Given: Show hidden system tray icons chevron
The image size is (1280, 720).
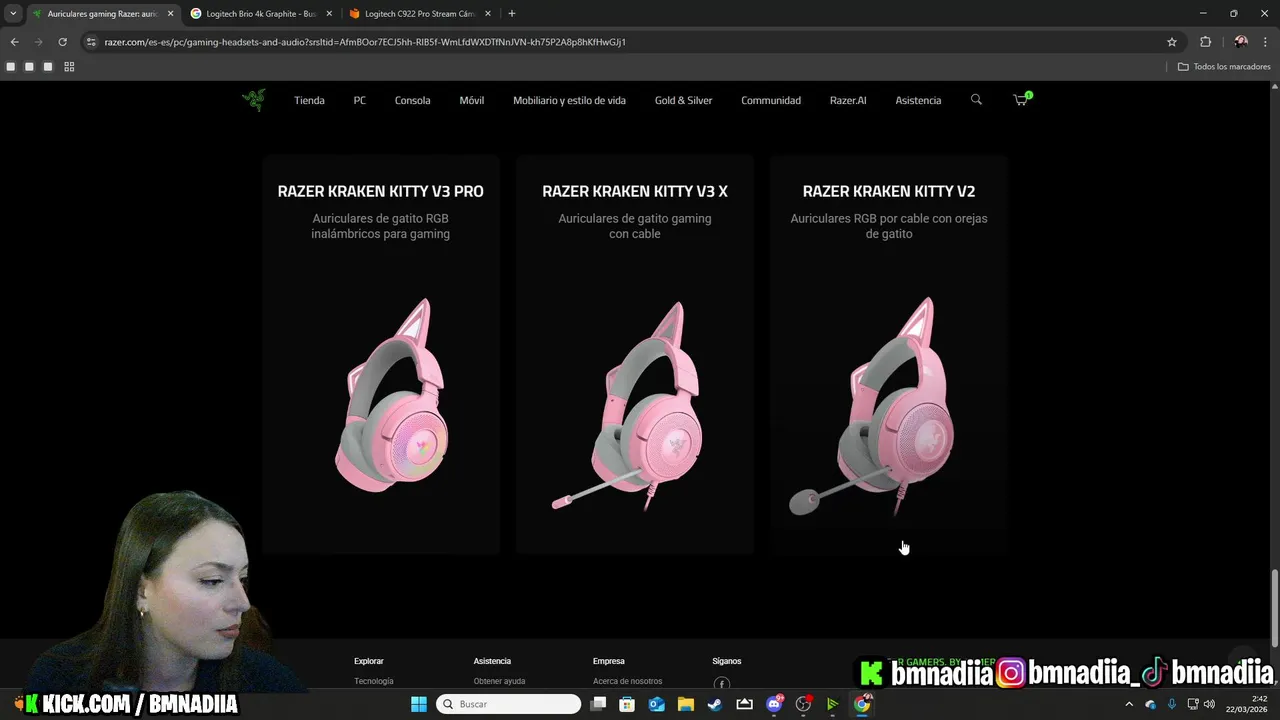Looking at the screenshot, I should click(1129, 704).
